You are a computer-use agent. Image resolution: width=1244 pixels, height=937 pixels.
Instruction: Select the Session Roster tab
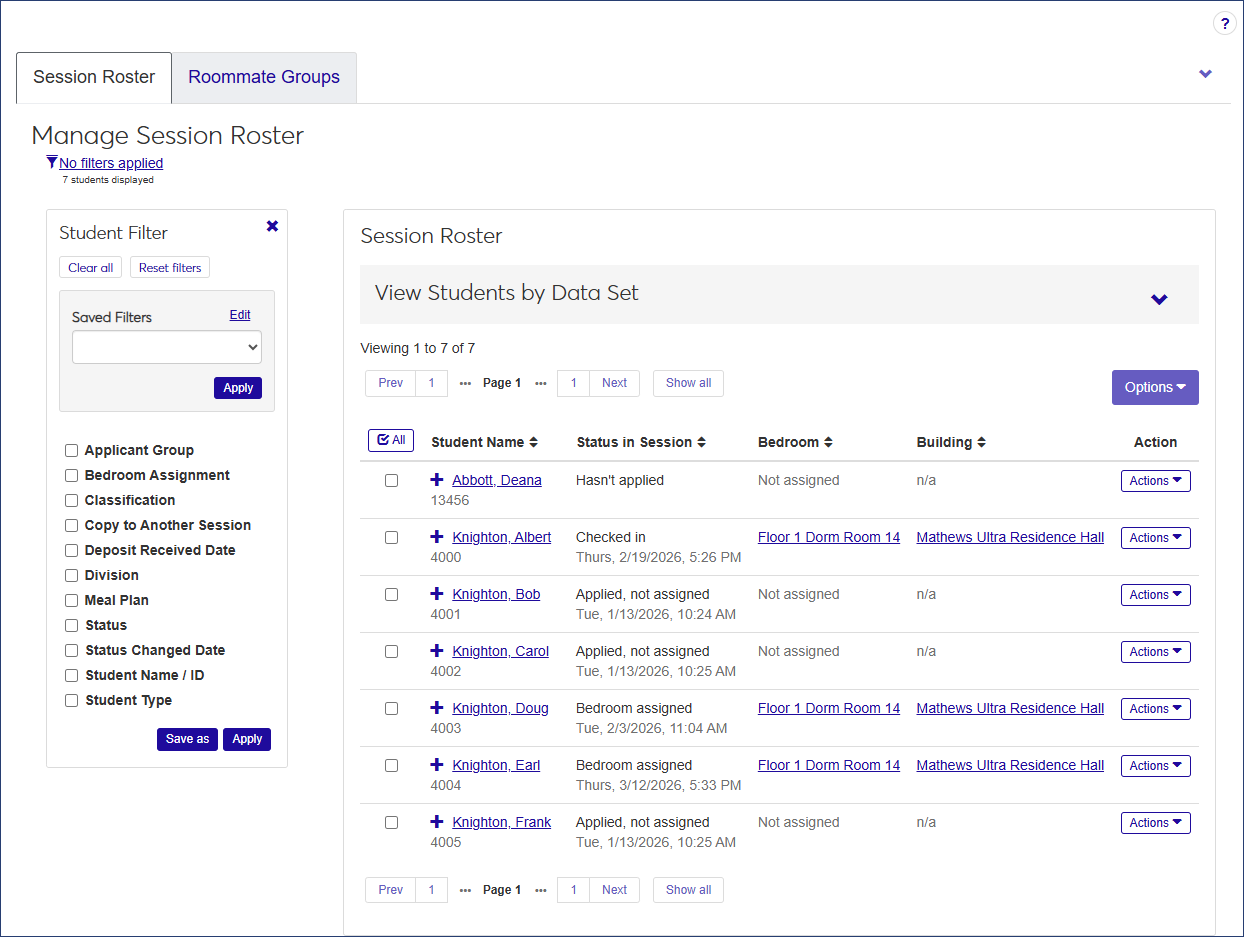(93, 77)
